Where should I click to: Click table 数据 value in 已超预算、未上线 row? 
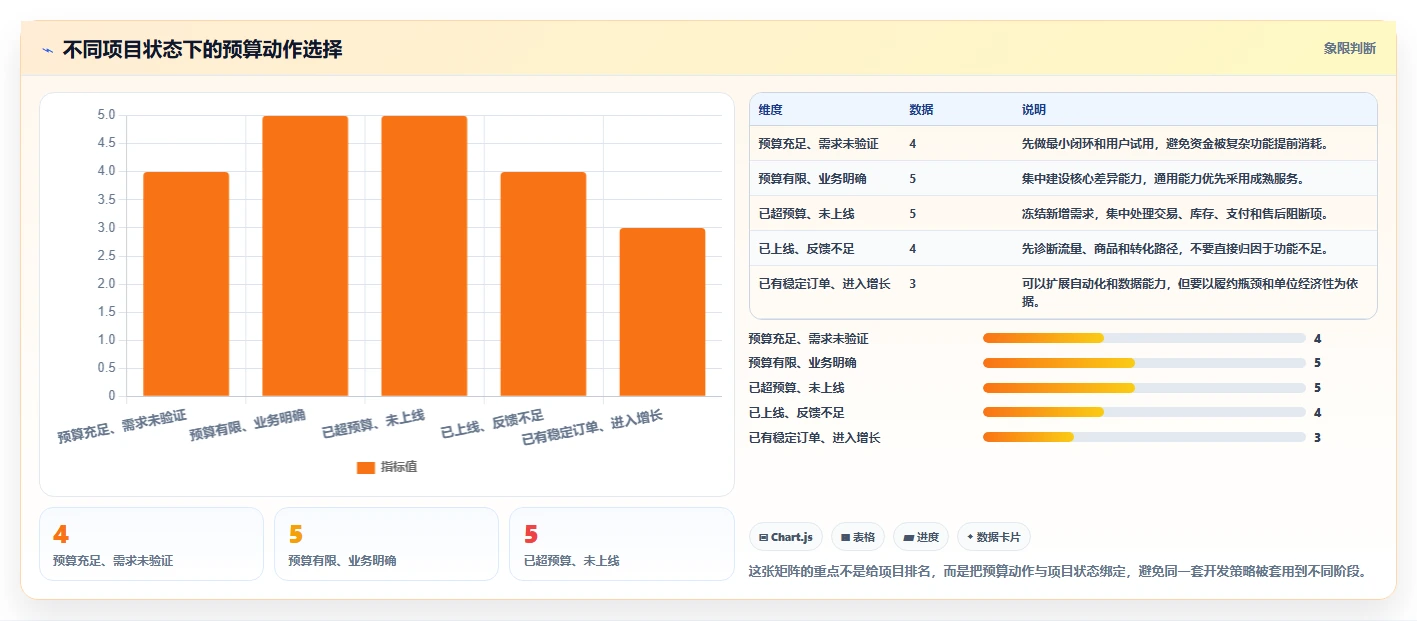[x=912, y=214]
